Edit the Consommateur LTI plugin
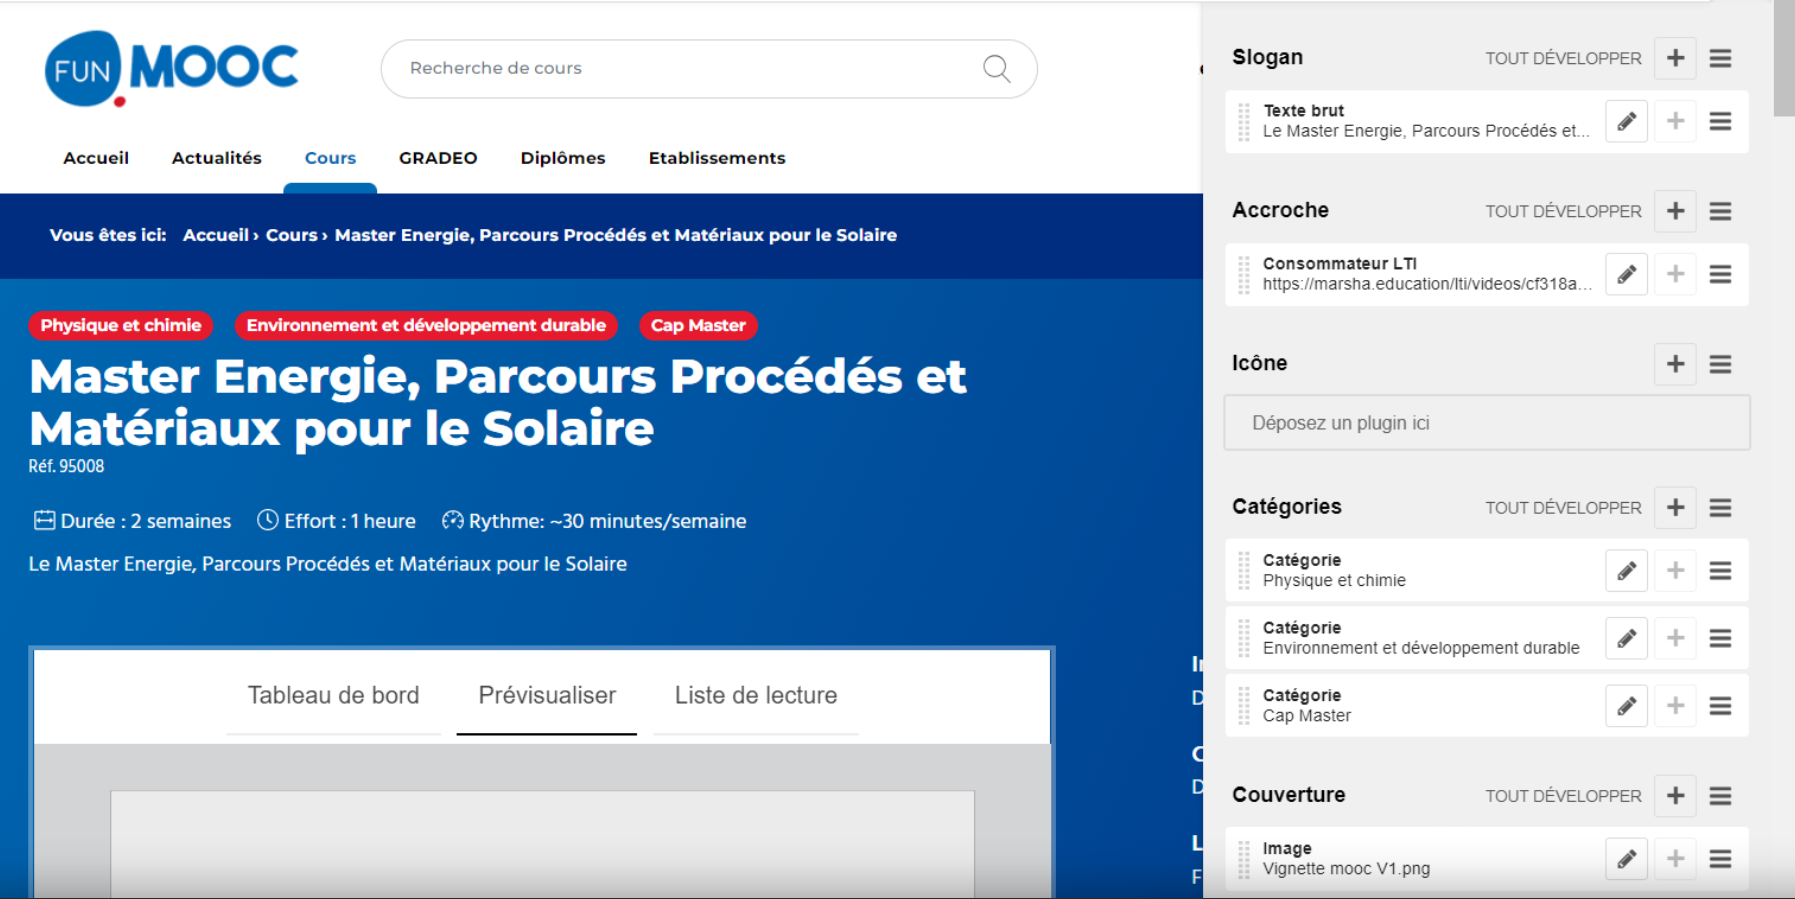 (1626, 275)
